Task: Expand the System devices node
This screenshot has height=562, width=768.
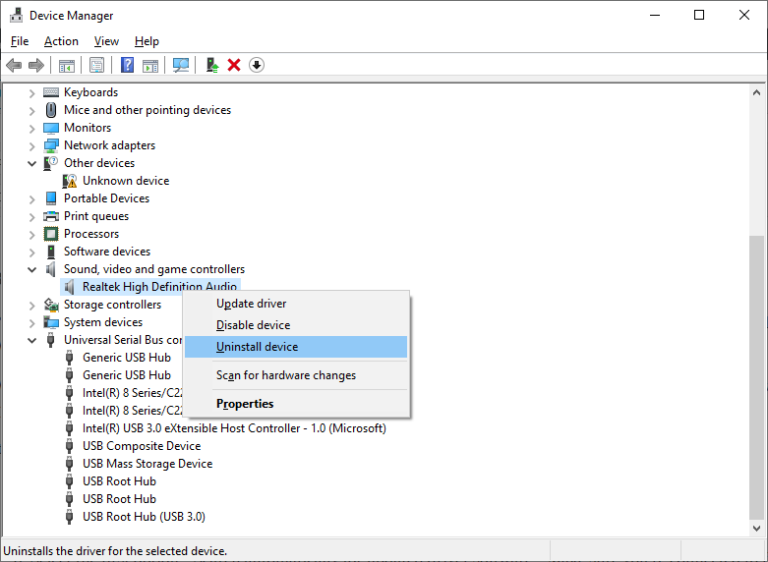Action: click(32, 323)
